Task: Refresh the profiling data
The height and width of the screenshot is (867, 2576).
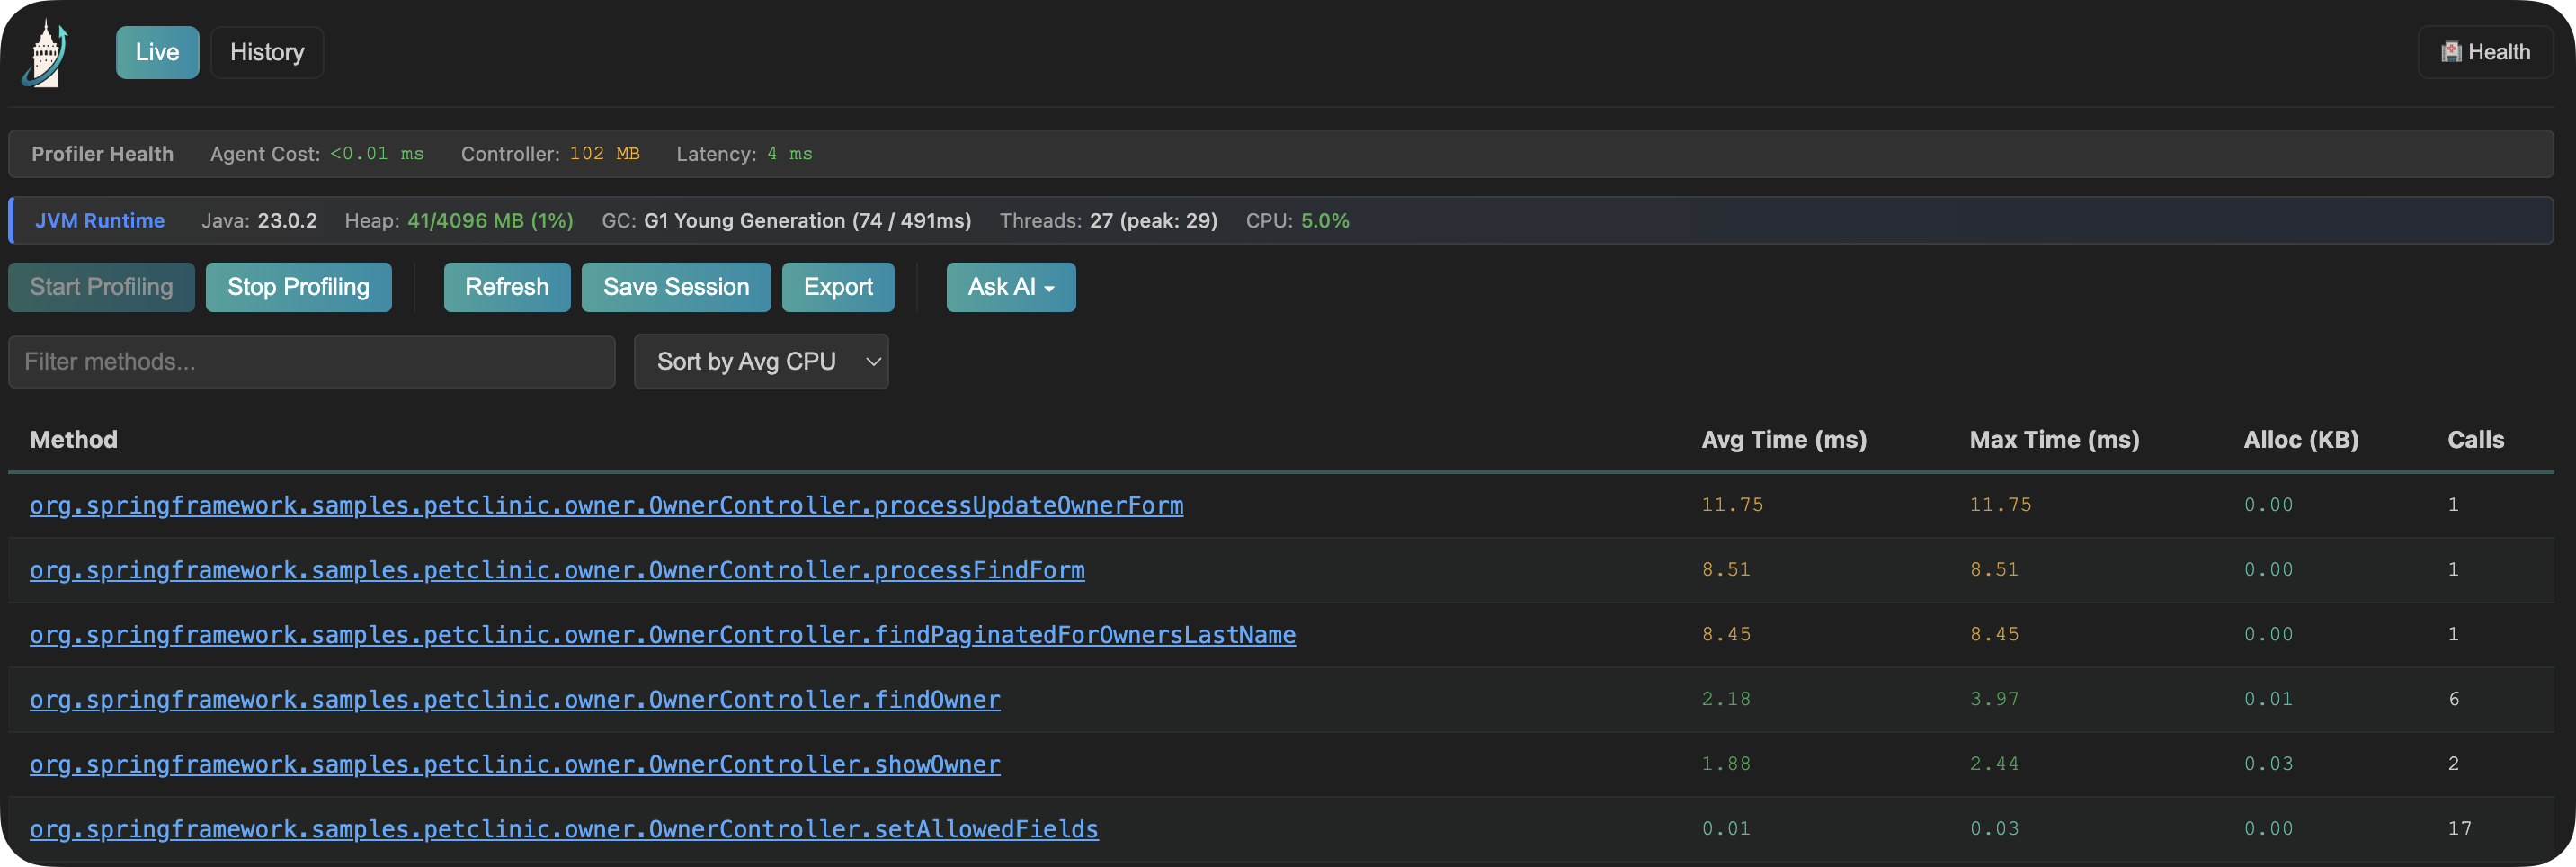Action: coord(506,287)
